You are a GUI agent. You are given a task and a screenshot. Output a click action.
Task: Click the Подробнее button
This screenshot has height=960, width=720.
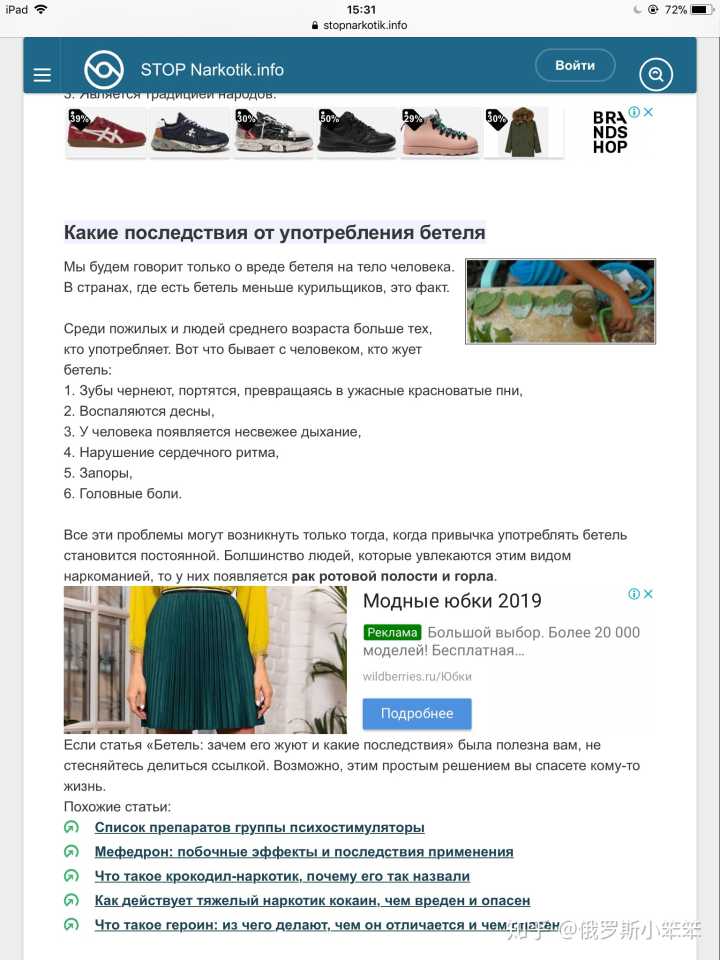coord(417,713)
